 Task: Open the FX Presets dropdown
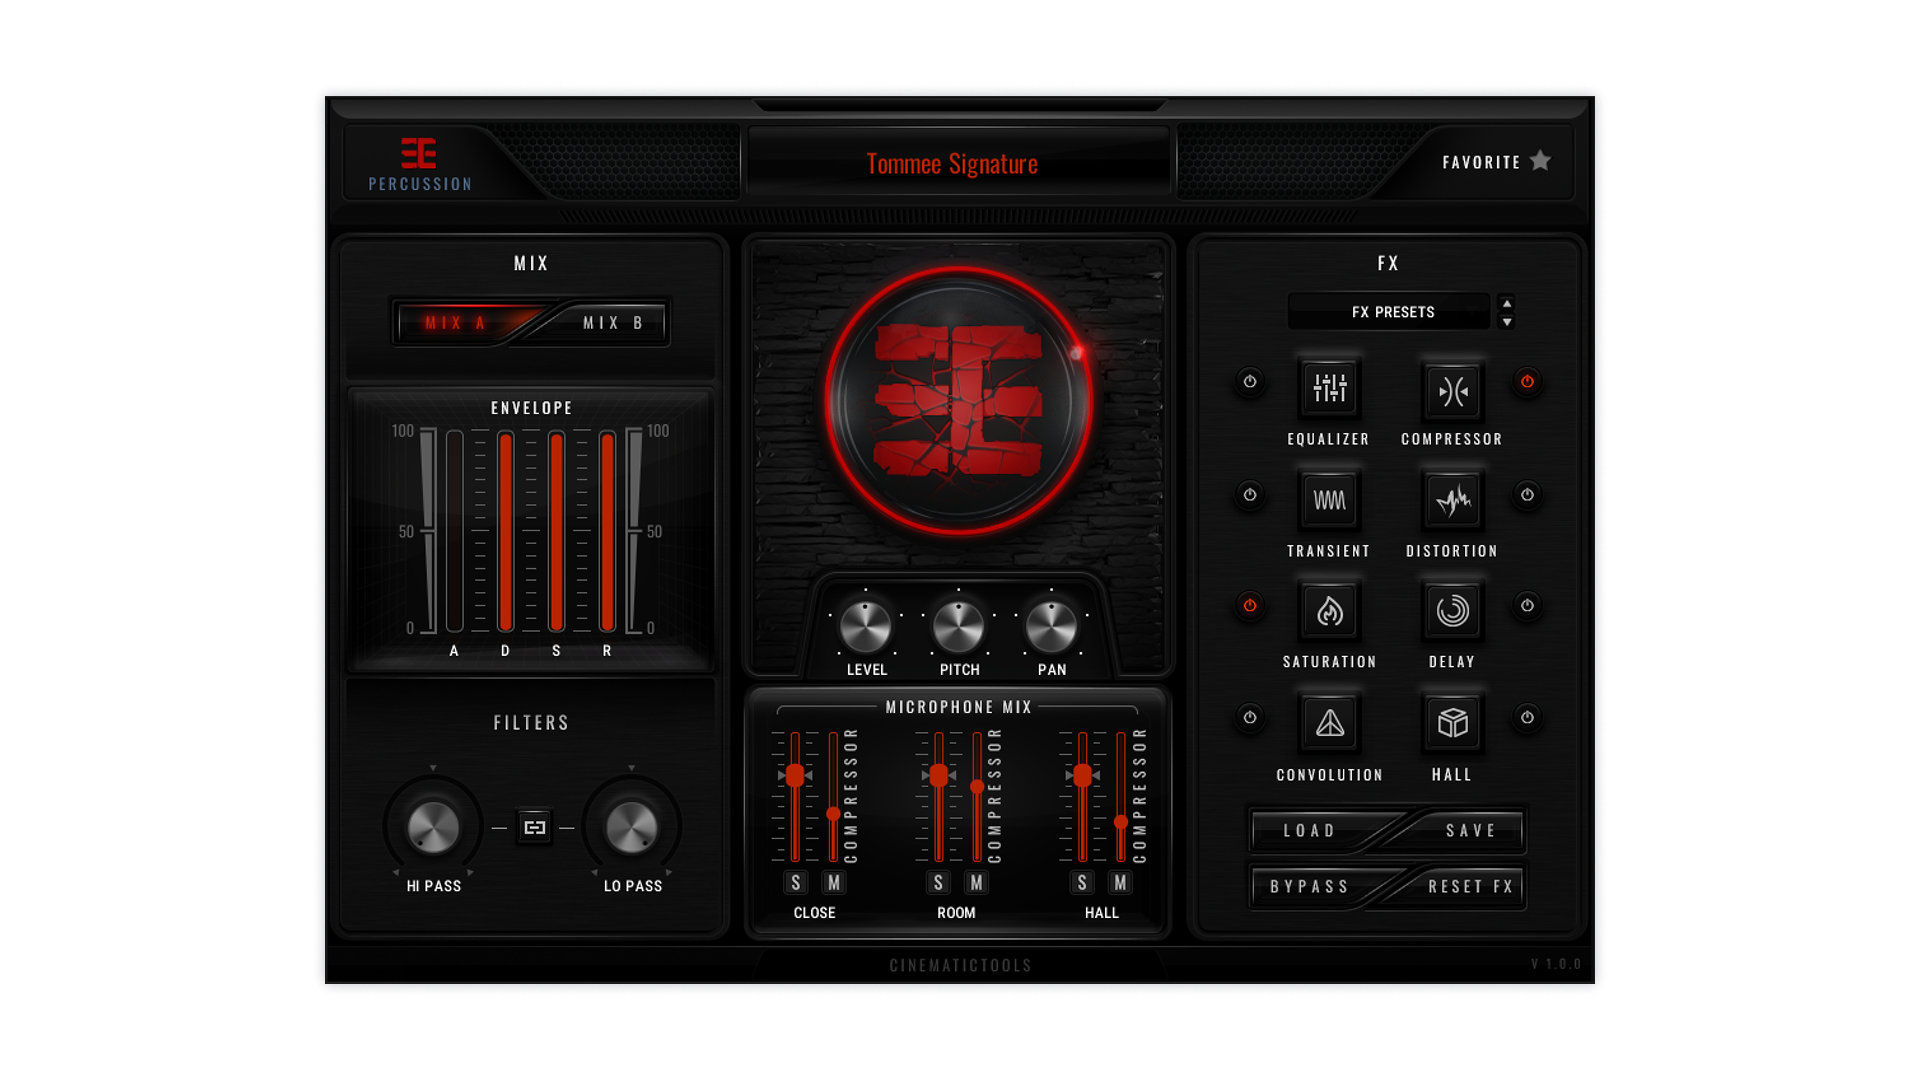(x=1392, y=312)
